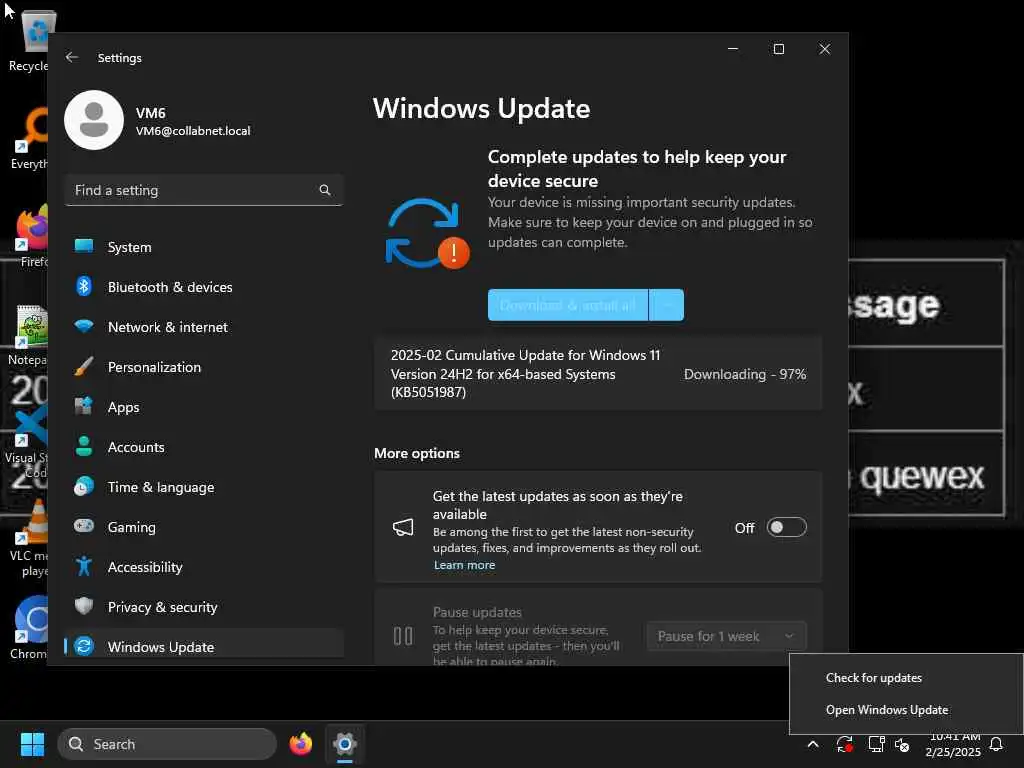Select Check for updates menu entry

pyautogui.click(x=906, y=678)
